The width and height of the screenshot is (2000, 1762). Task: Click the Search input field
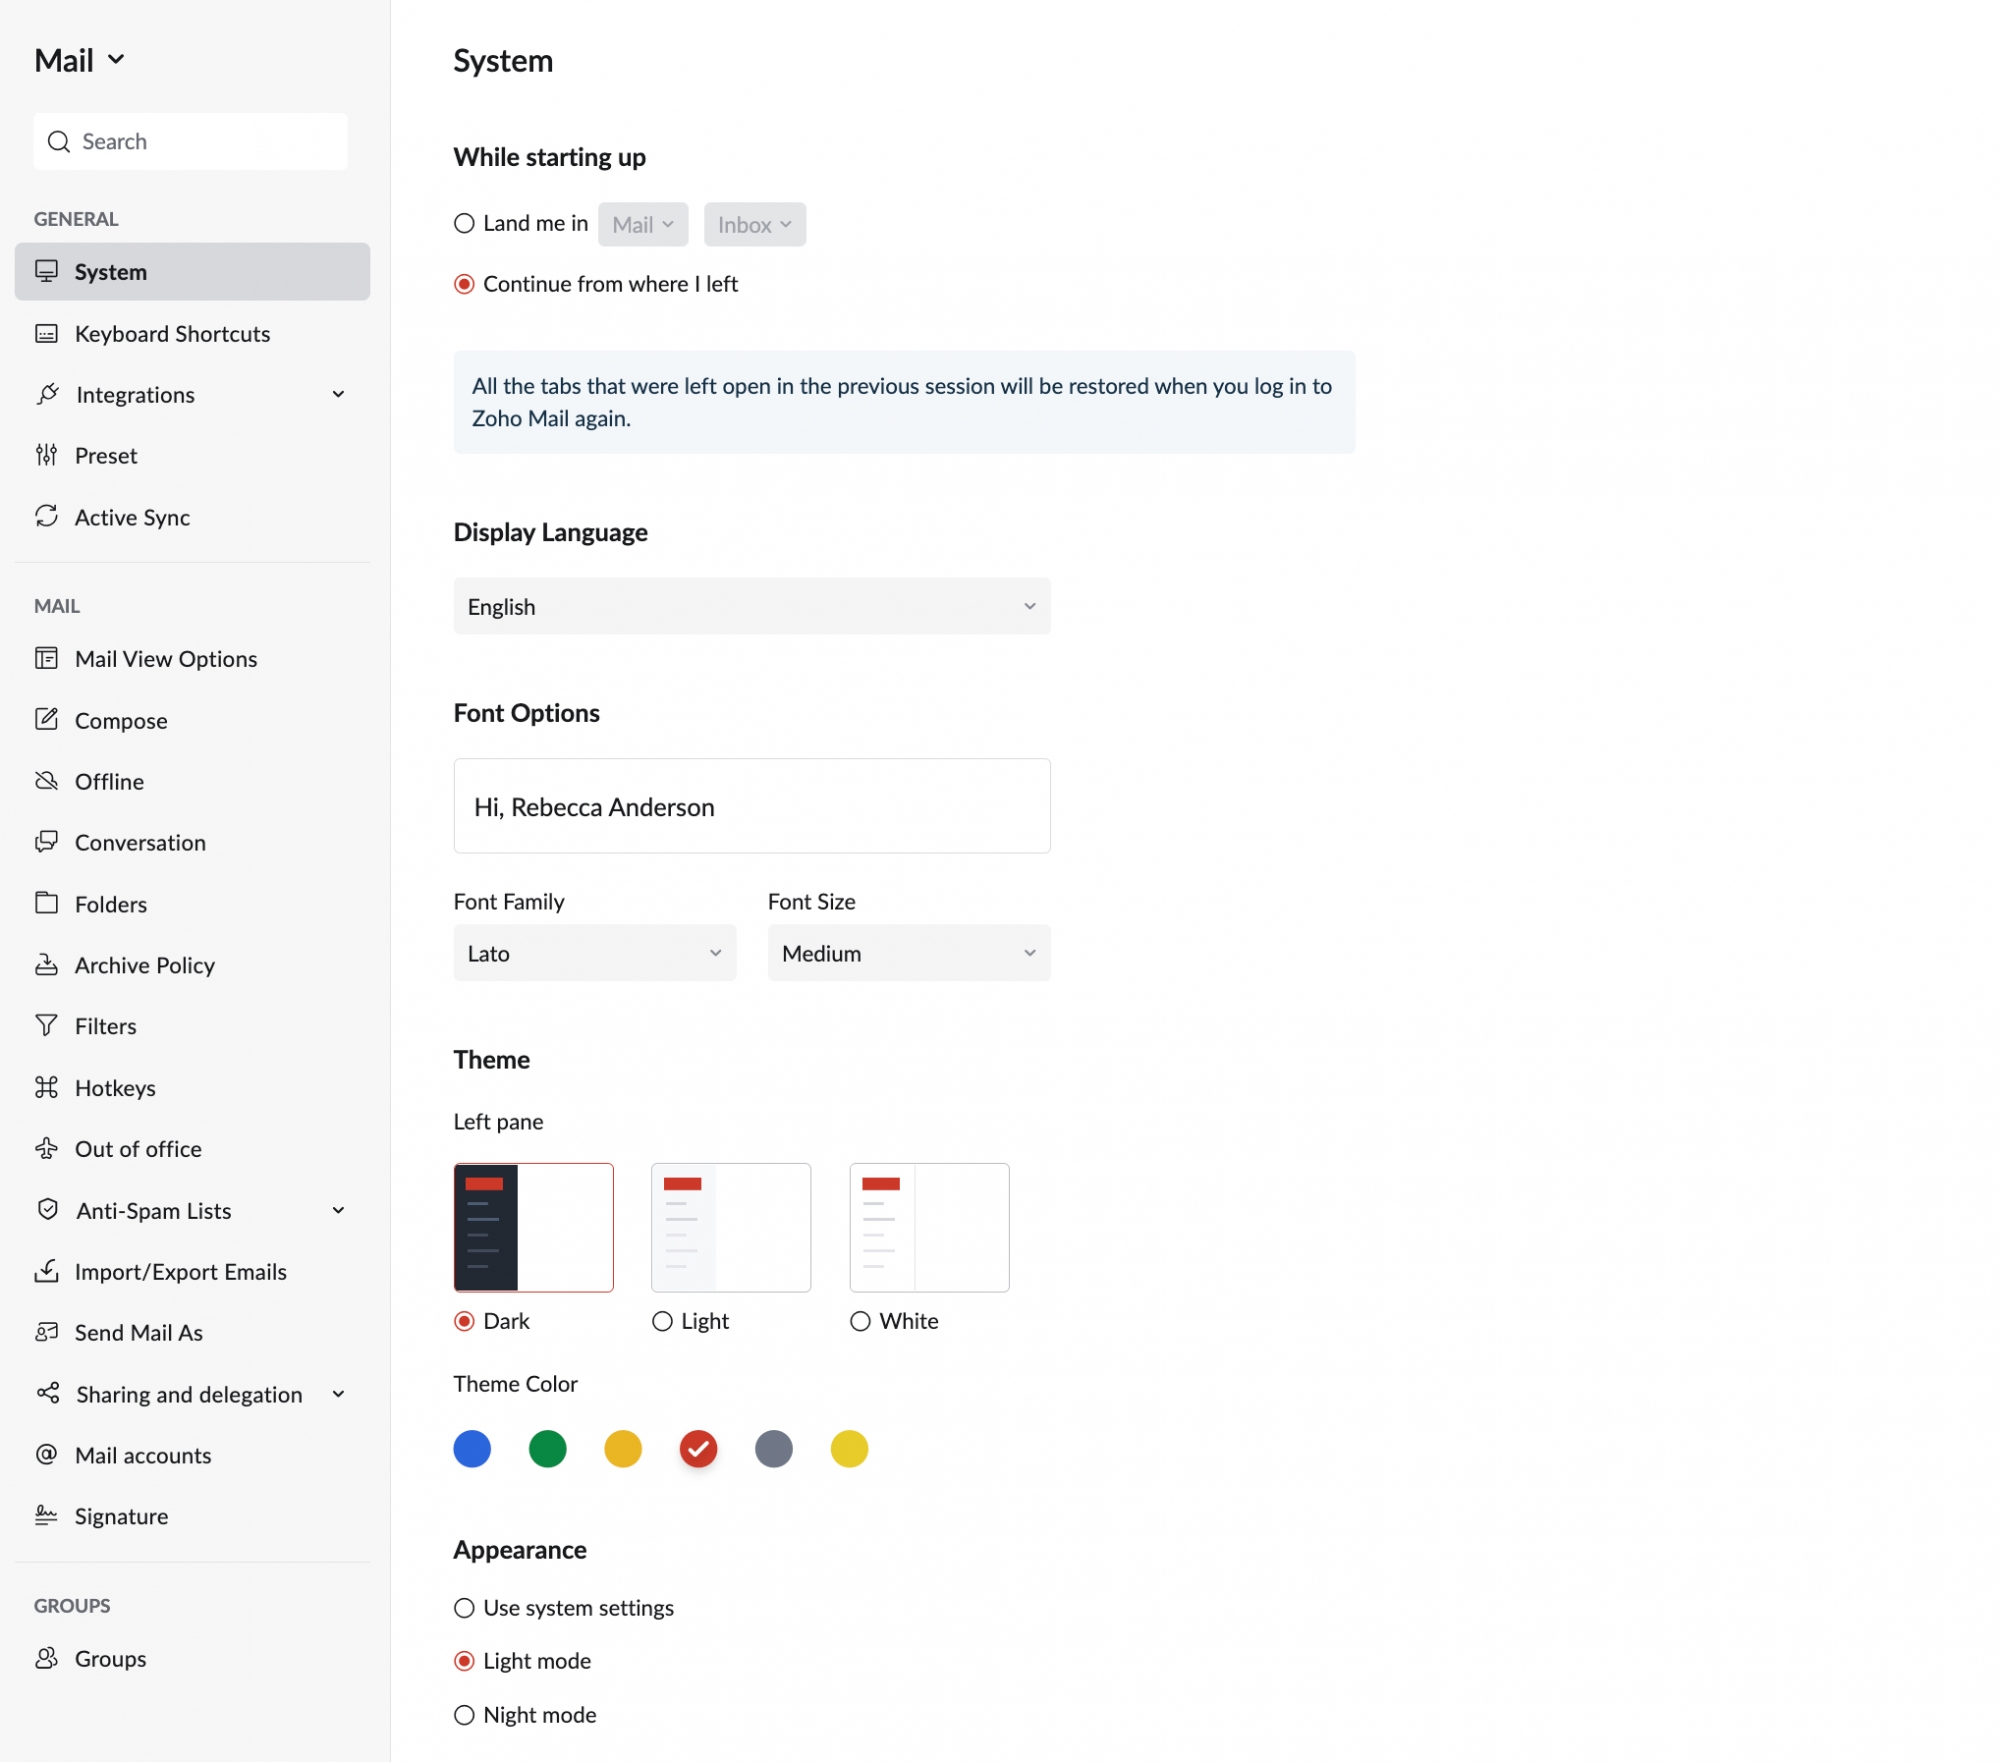(190, 139)
